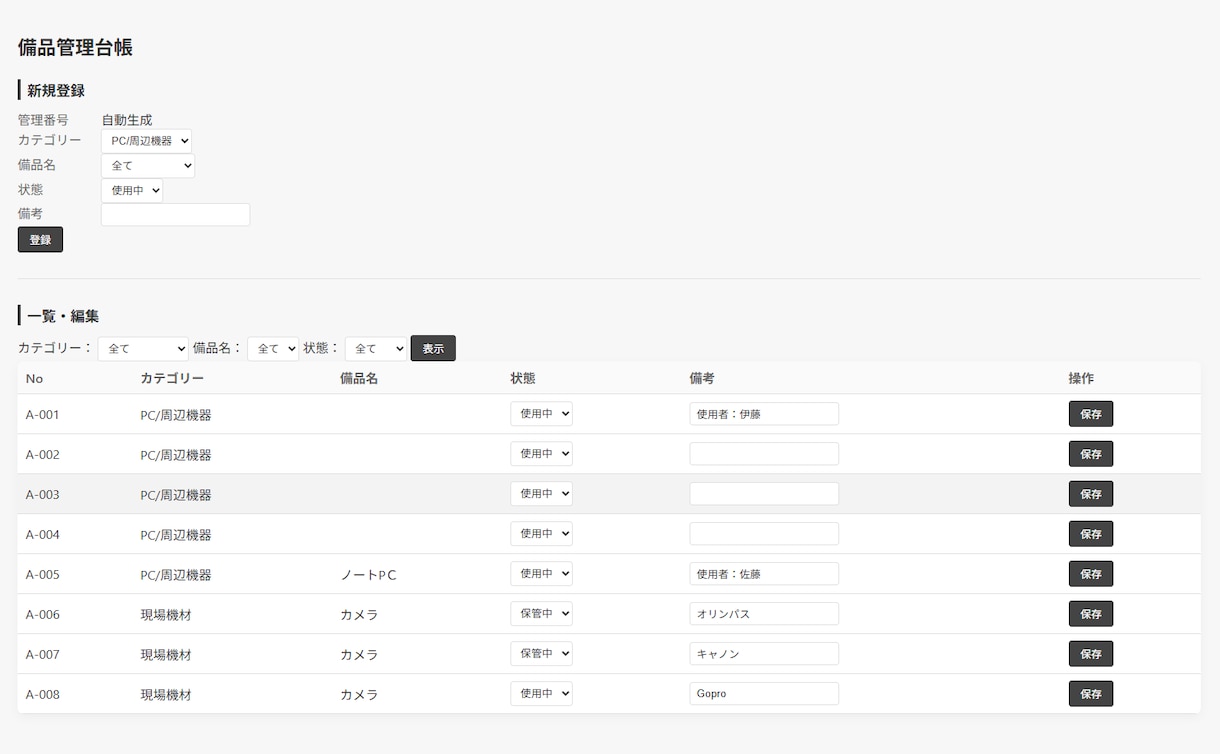Save row A-007 with 保存

1091,654
